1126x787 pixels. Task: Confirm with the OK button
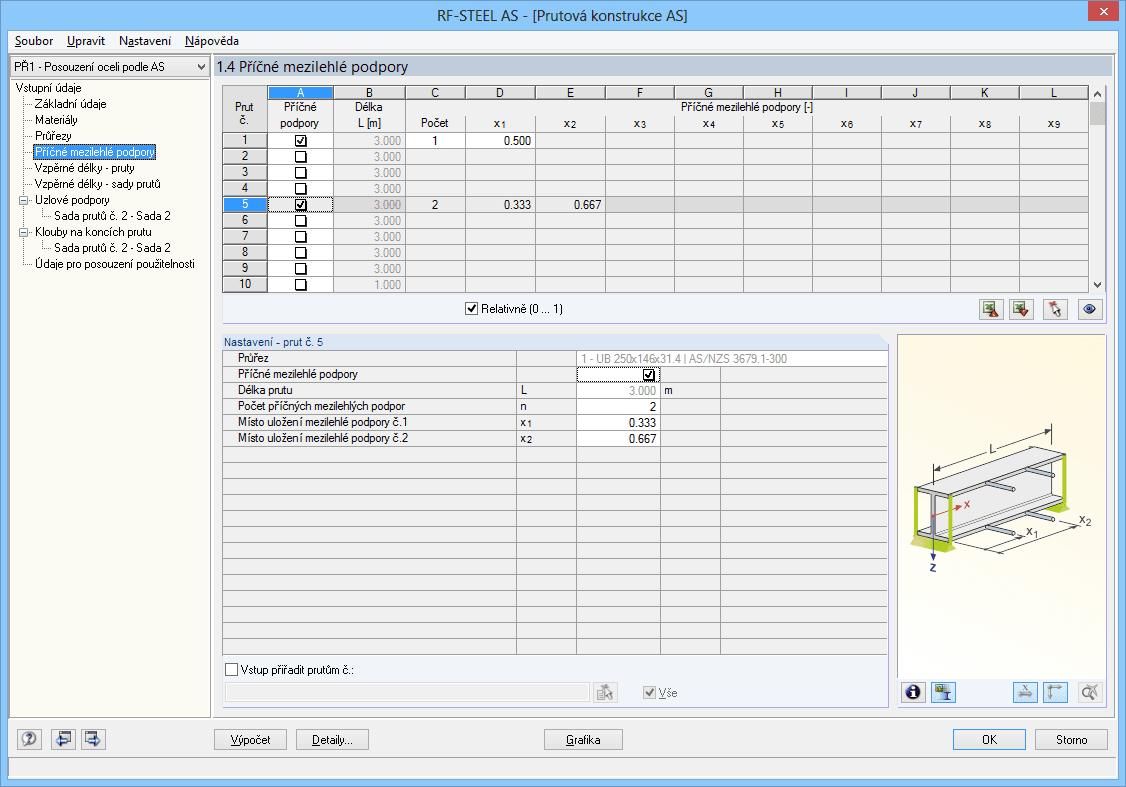pos(990,740)
